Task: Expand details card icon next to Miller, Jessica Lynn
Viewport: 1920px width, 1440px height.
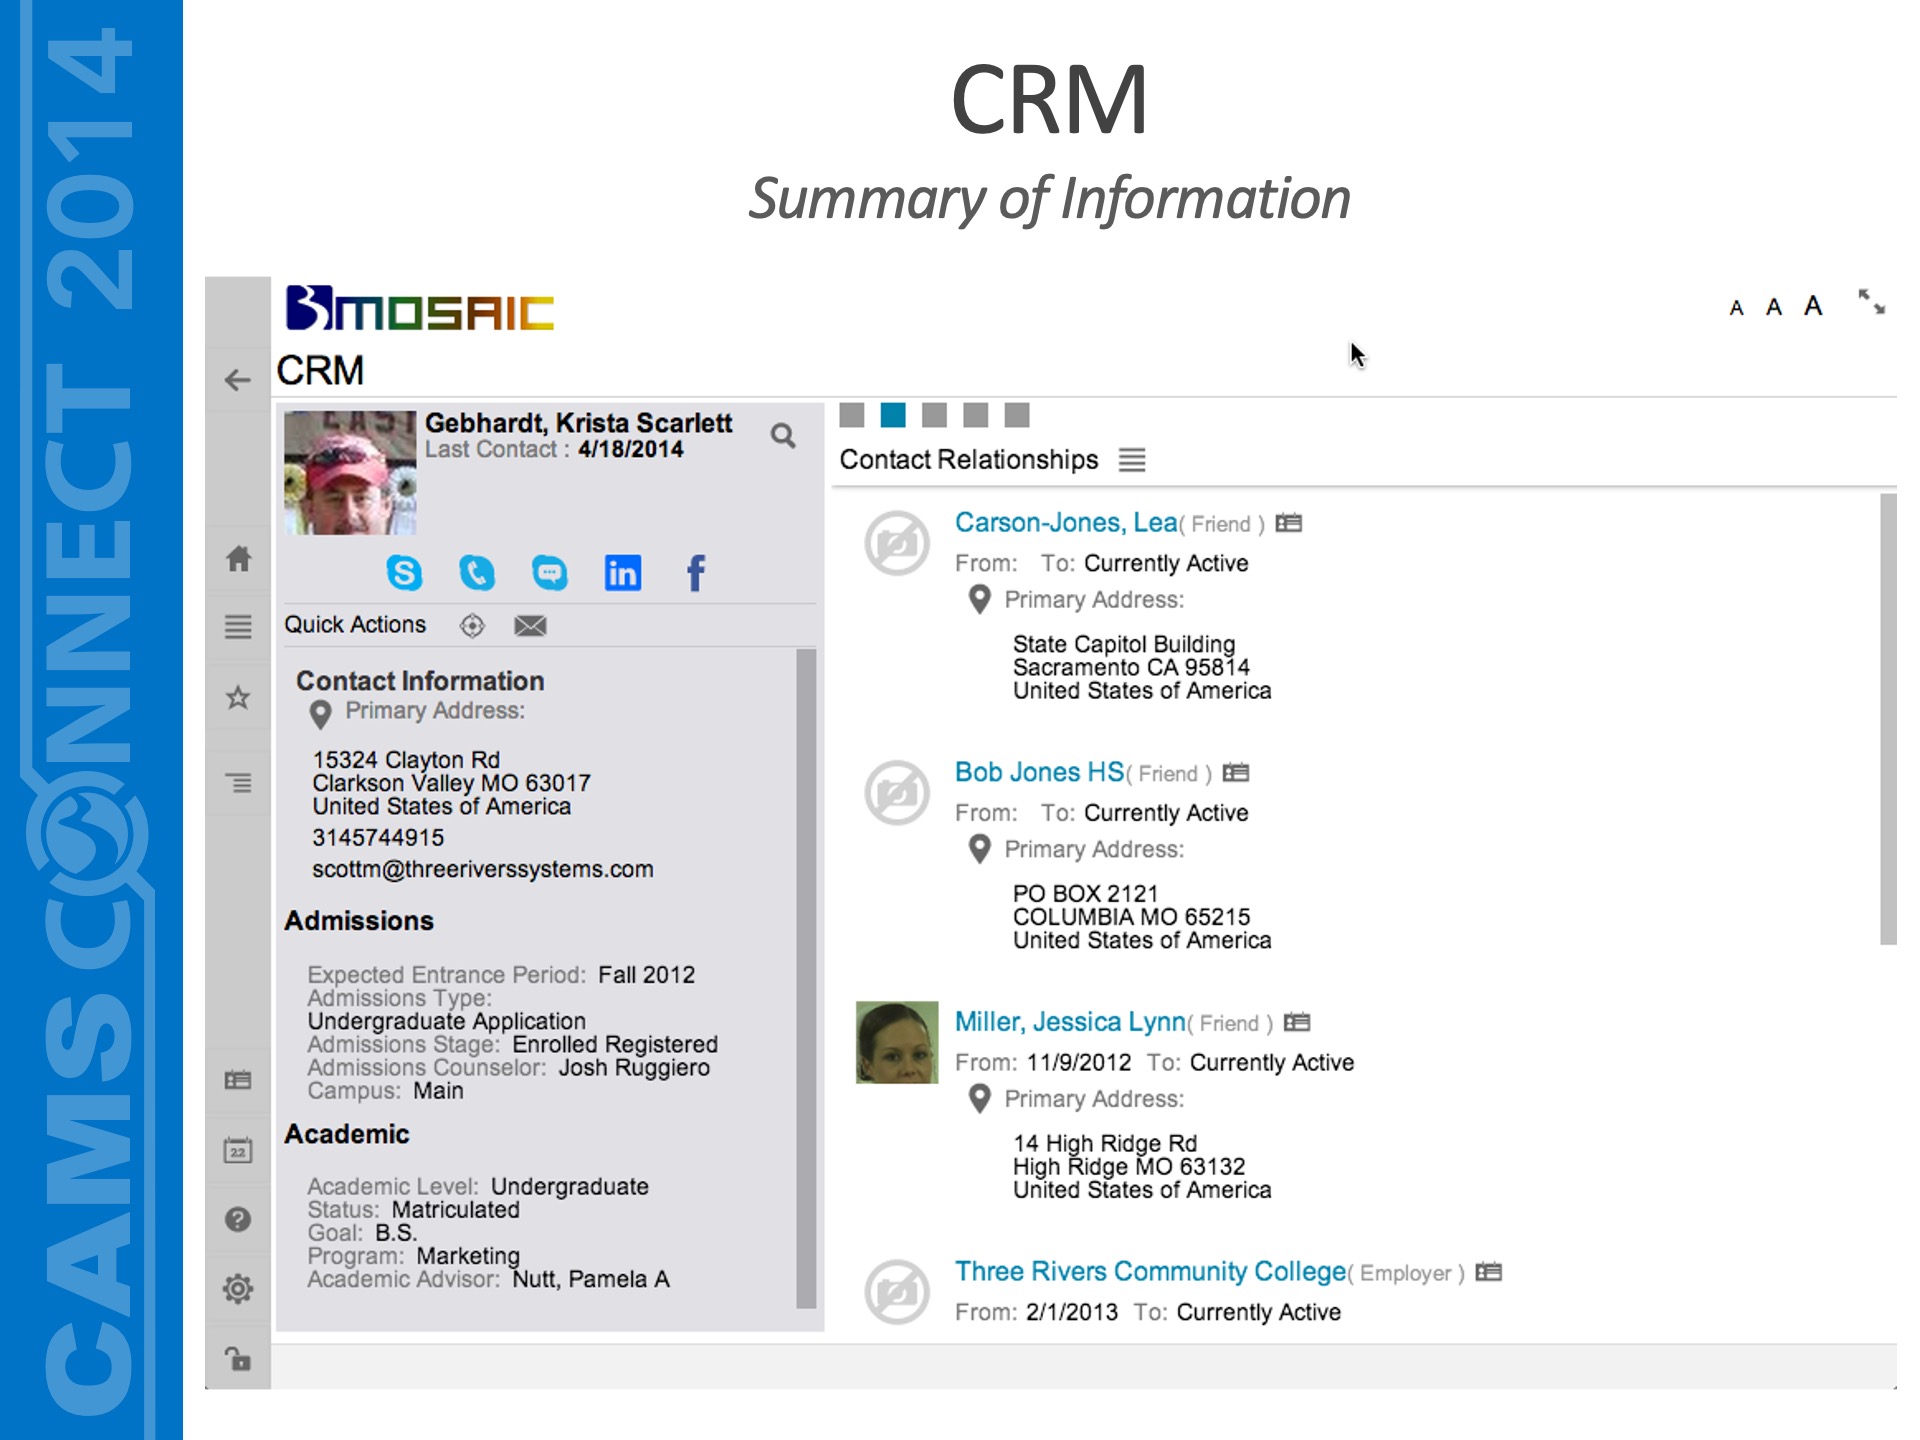Action: [1297, 1022]
